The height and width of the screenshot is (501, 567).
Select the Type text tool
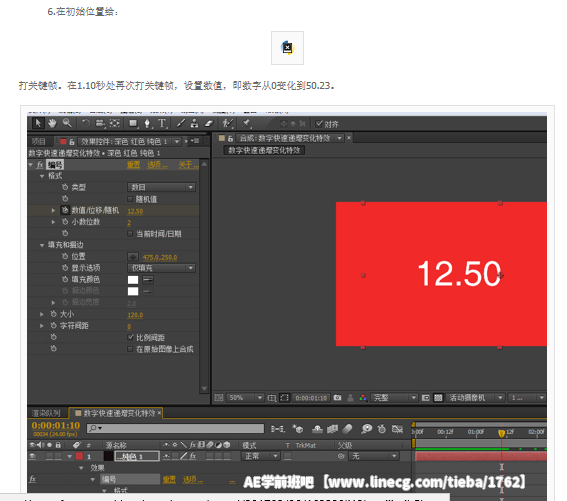162,123
